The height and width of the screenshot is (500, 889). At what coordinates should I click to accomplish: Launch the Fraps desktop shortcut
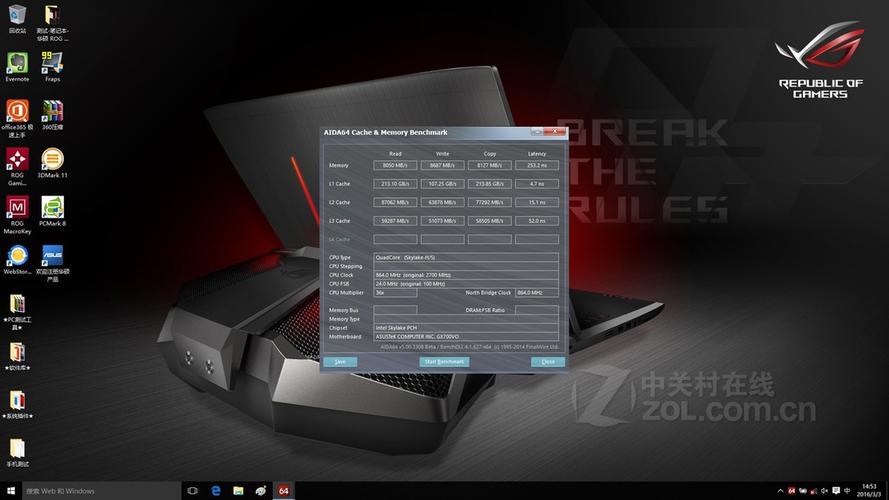tap(52, 67)
